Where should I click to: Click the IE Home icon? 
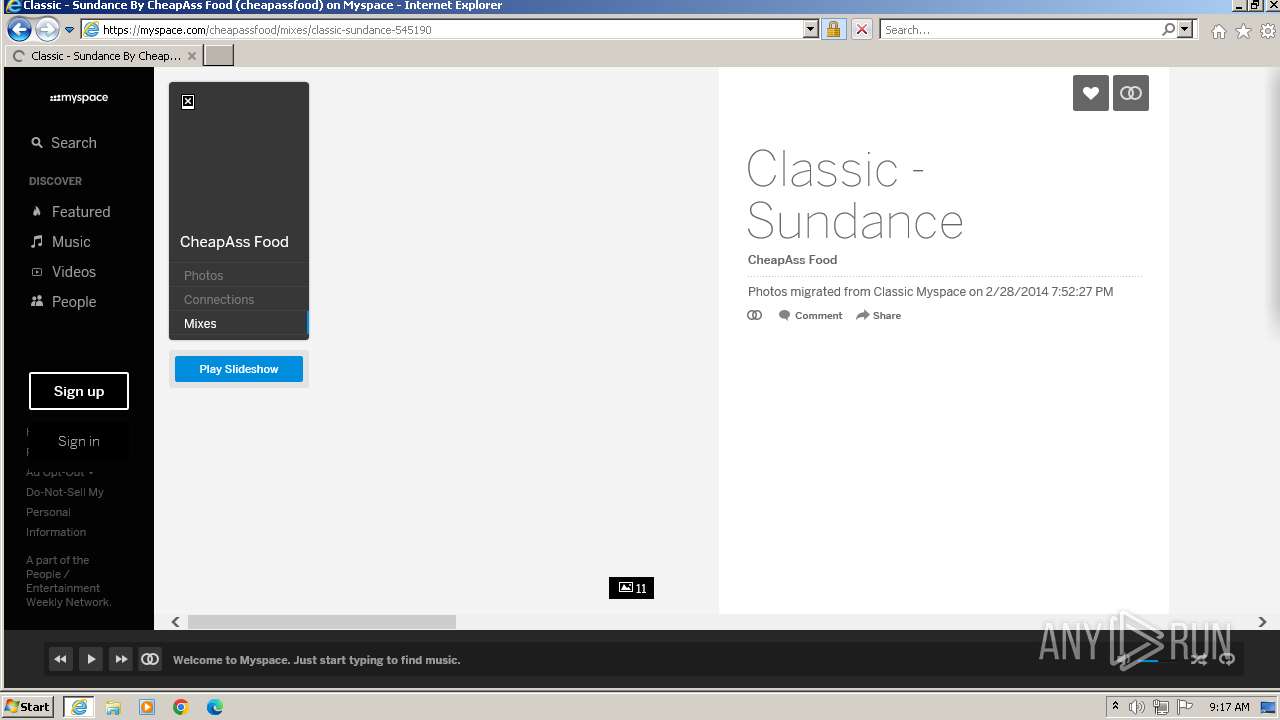pyautogui.click(x=1218, y=31)
